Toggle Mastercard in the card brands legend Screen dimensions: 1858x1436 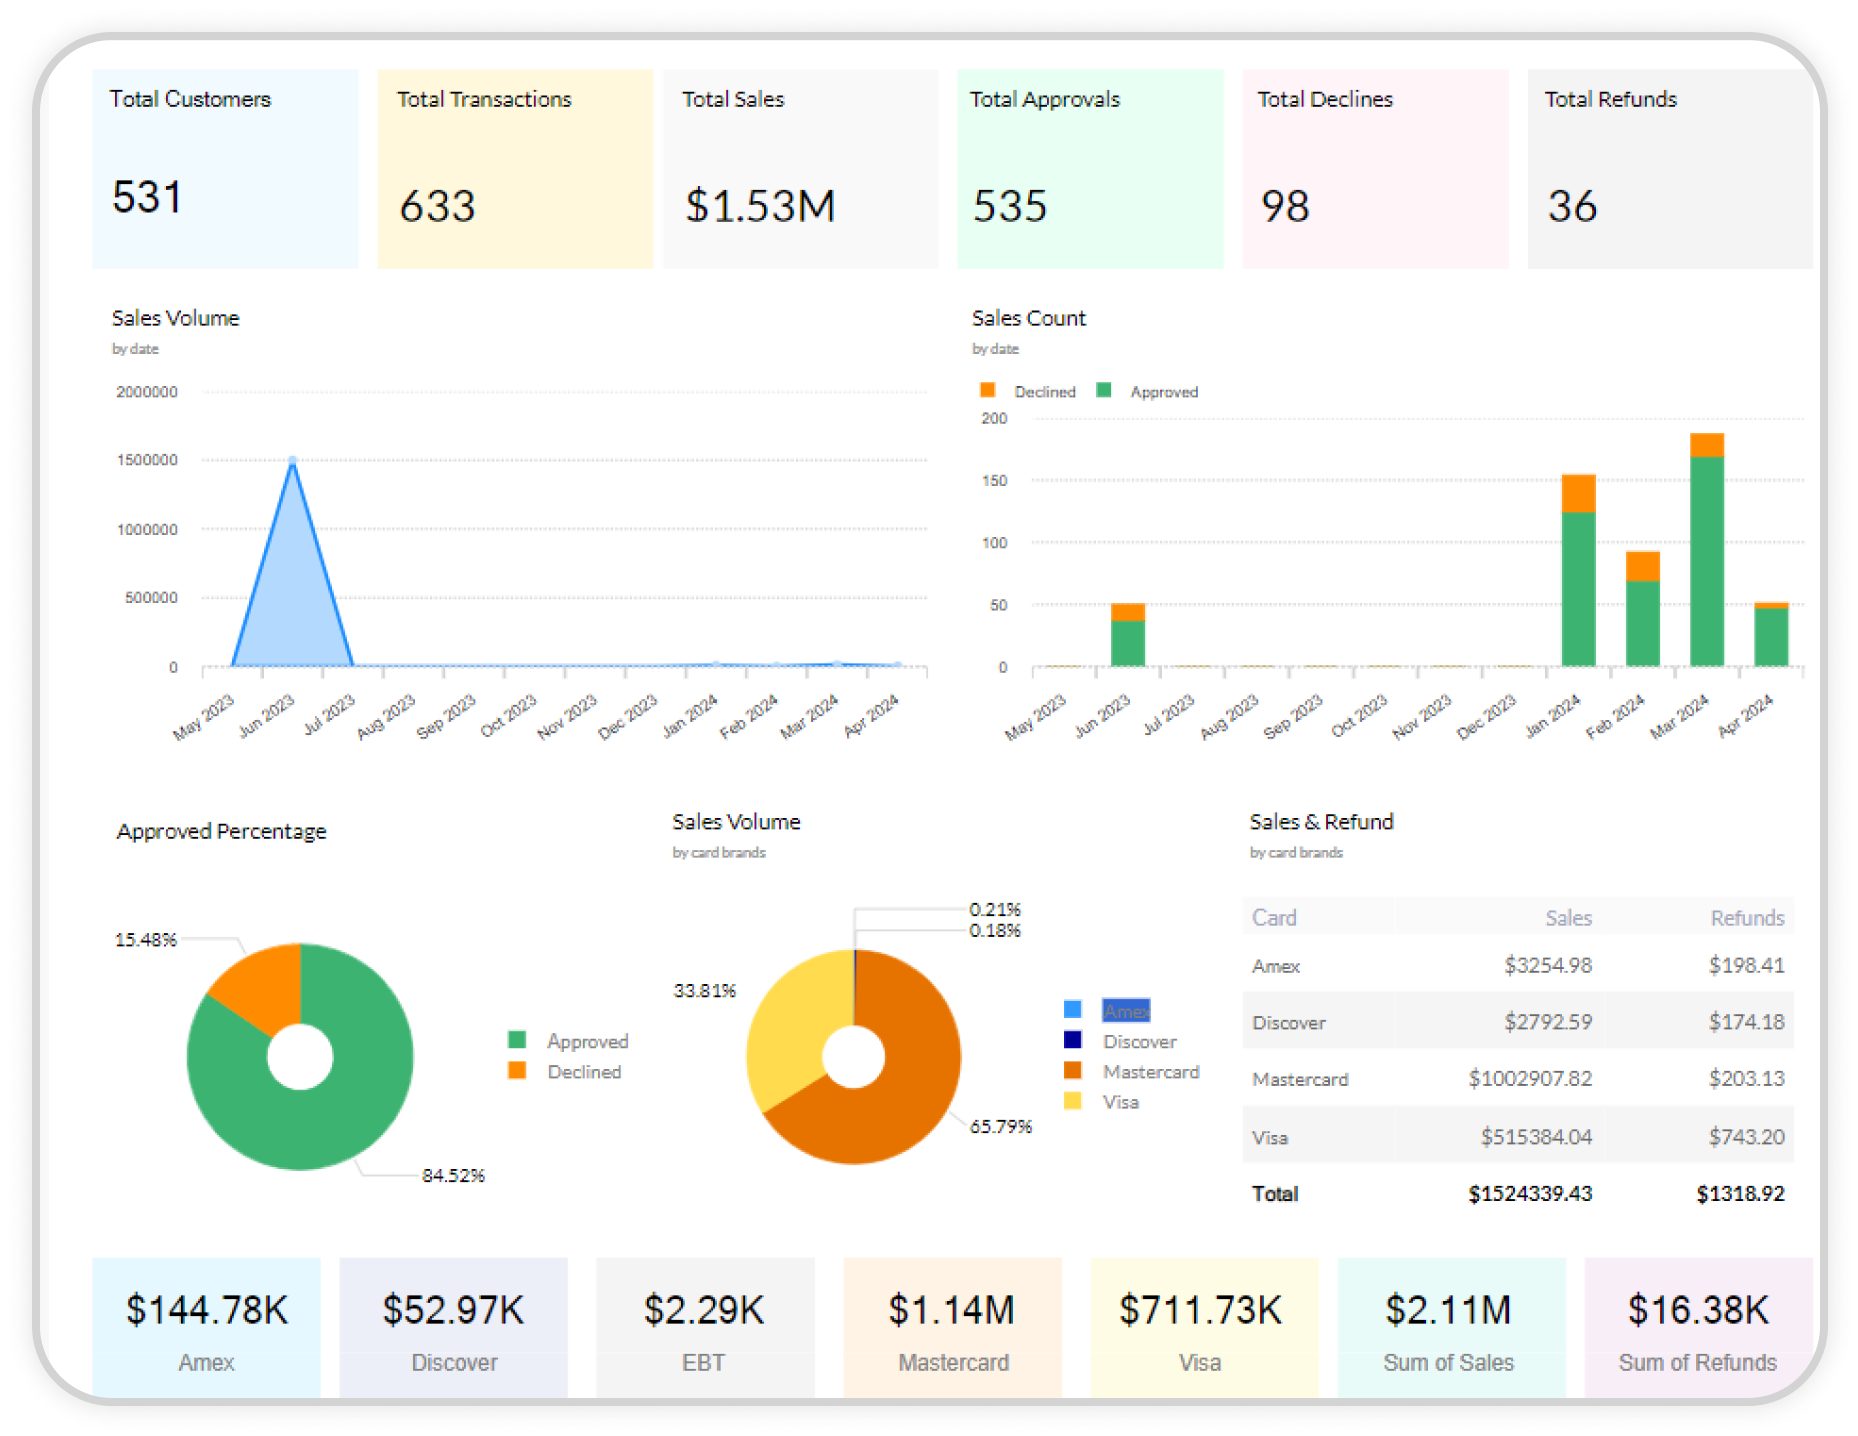[1131, 1071]
